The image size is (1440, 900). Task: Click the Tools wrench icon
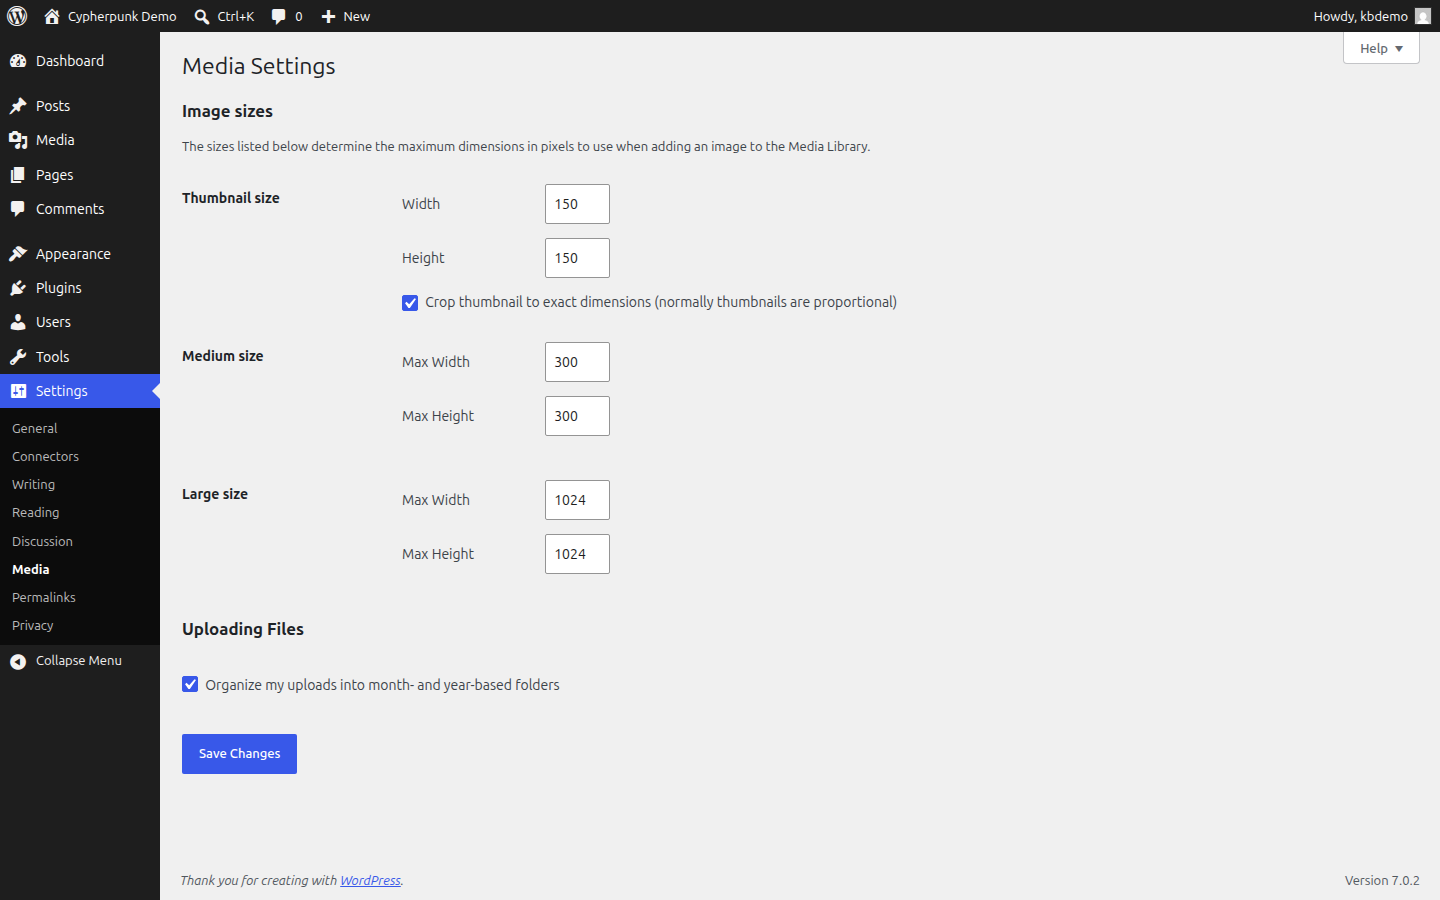18,357
